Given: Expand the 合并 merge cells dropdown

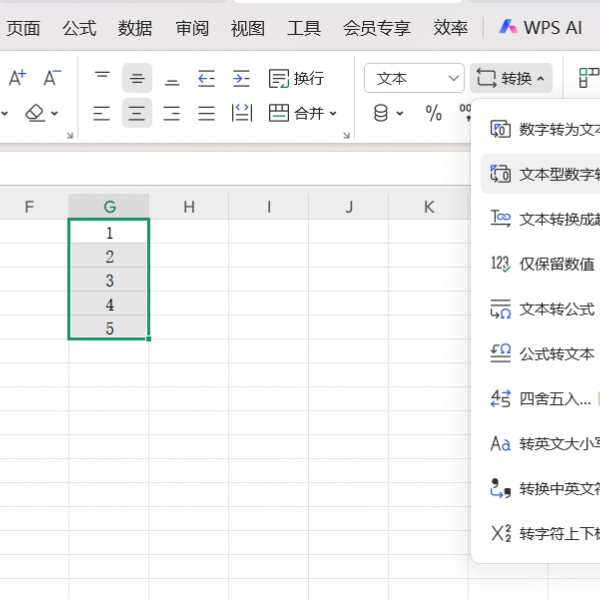Looking at the screenshot, I should (x=304, y=113).
